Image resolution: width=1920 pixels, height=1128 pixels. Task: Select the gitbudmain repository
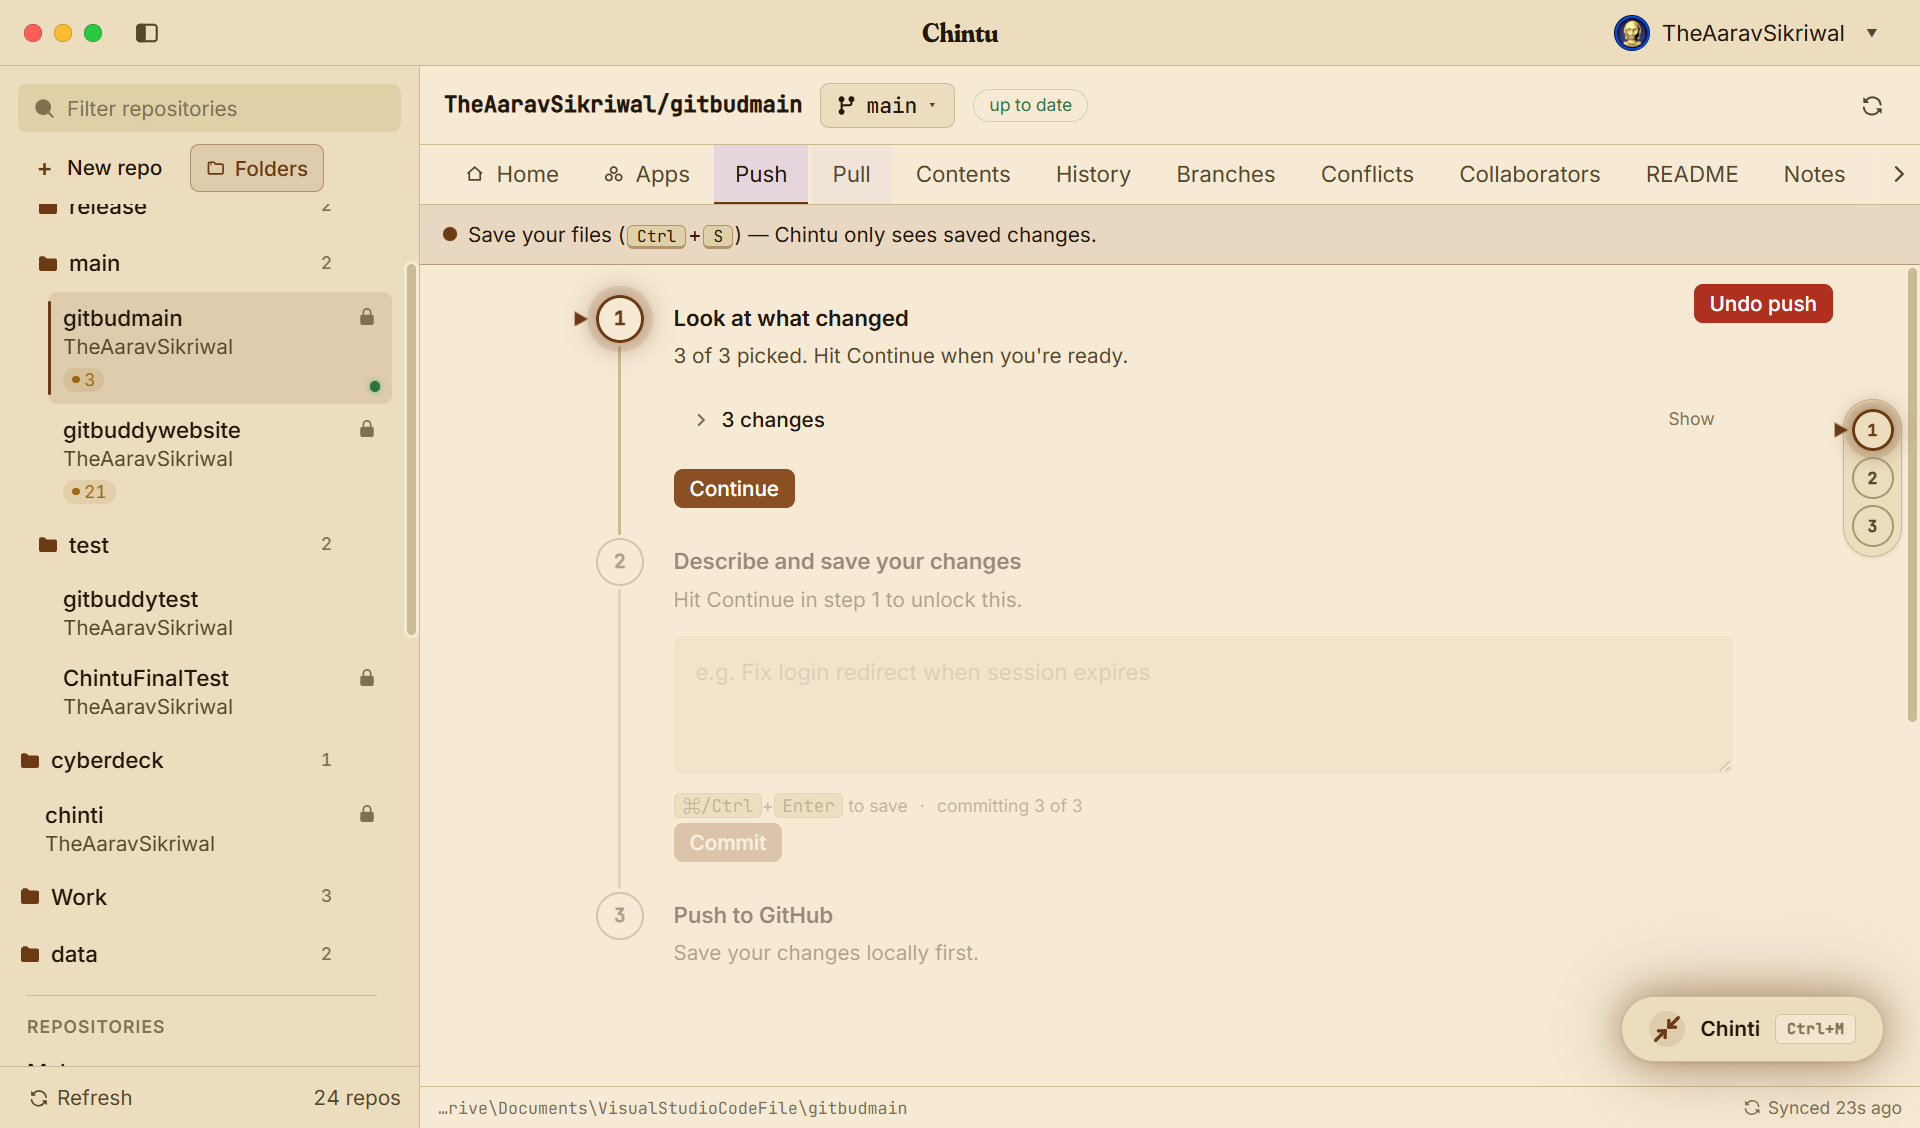click(219, 348)
